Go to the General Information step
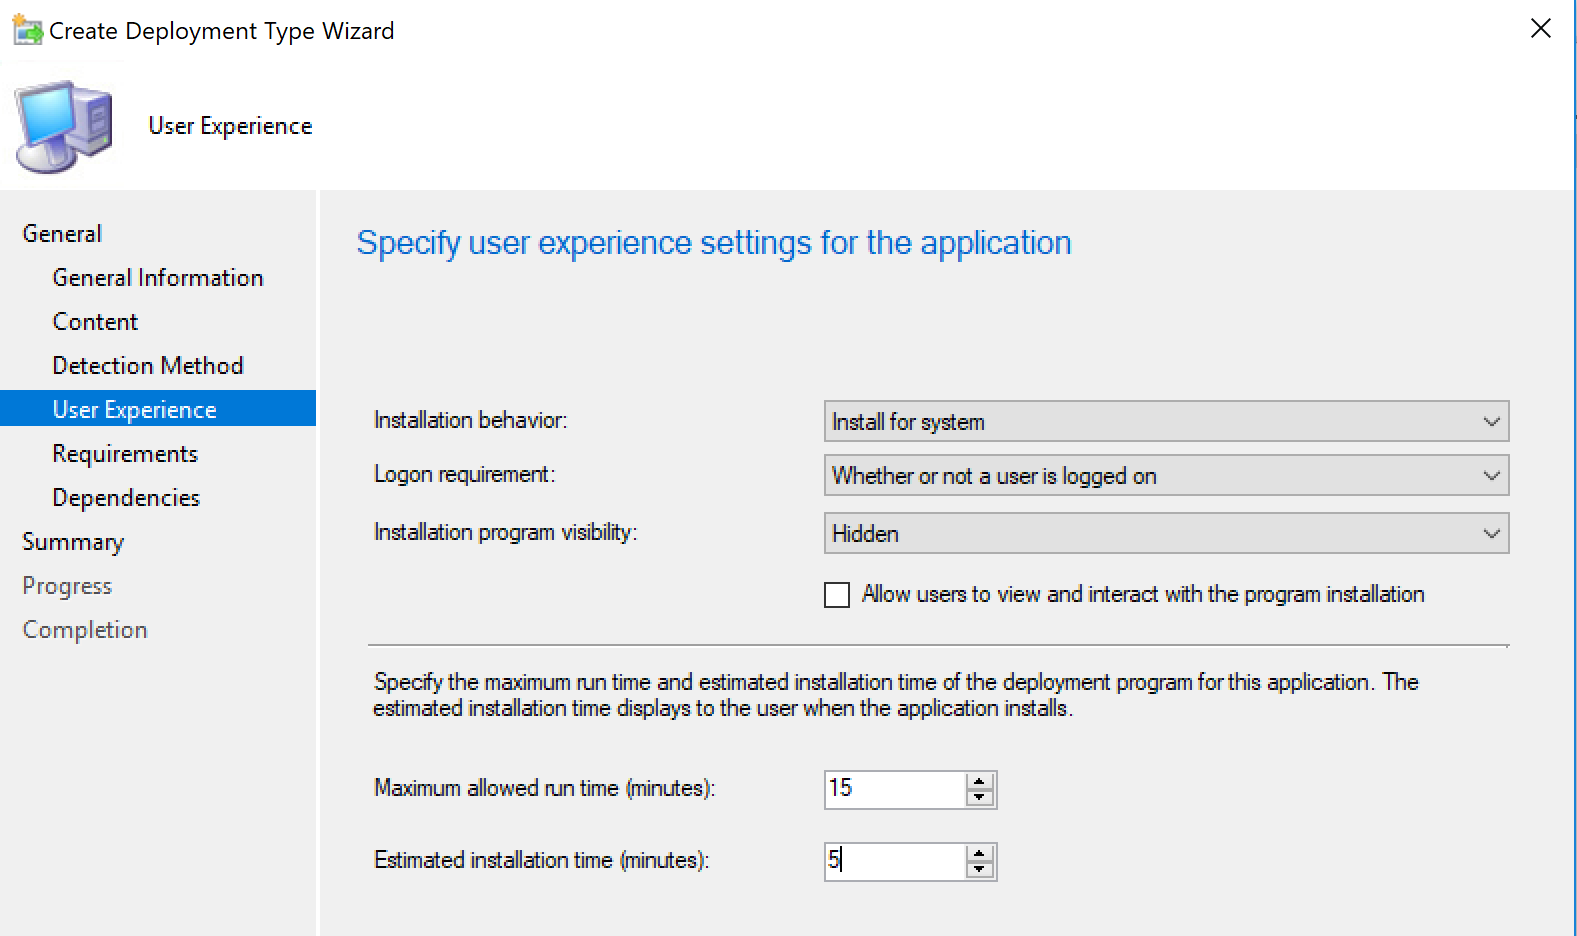The height and width of the screenshot is (936, 1577). 158,278
